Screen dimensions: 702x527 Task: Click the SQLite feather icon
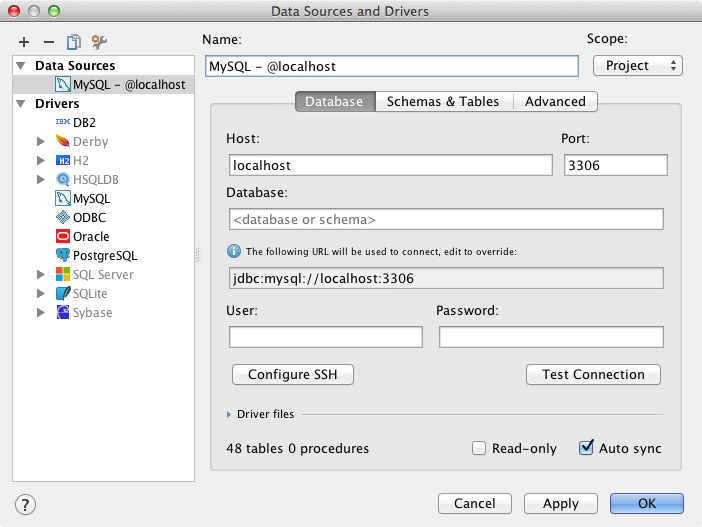[x=63, y=293]
